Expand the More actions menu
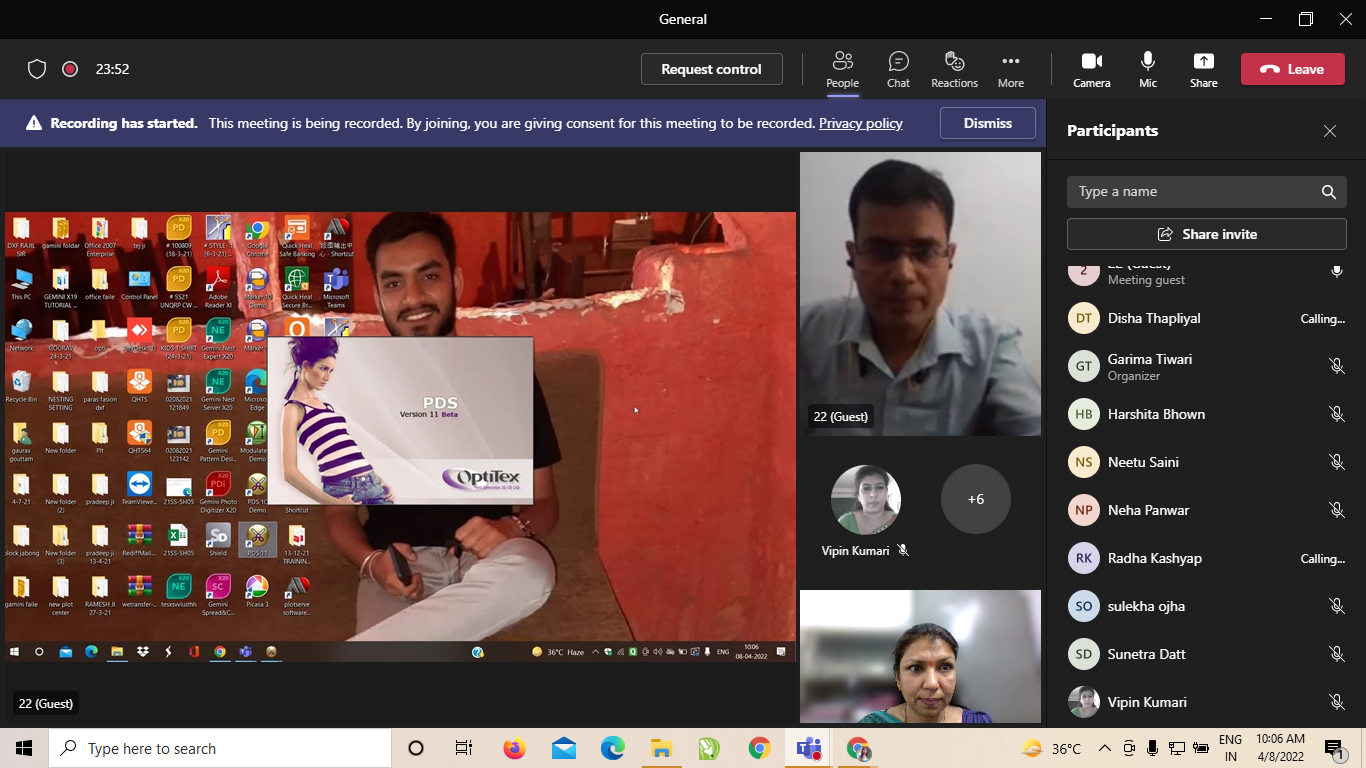Viewport: 1366px width, 768px height. coord(1010,69)
